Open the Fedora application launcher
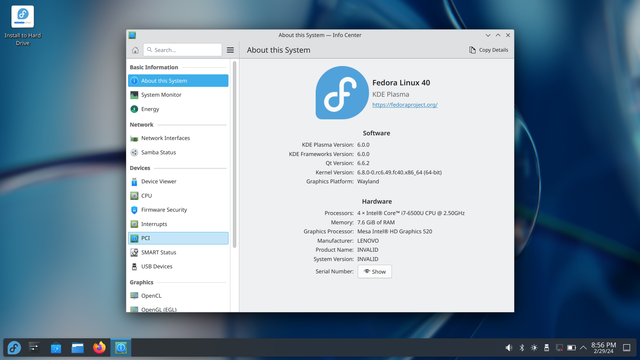Screen dimensions: 640x360 [14, 348]
